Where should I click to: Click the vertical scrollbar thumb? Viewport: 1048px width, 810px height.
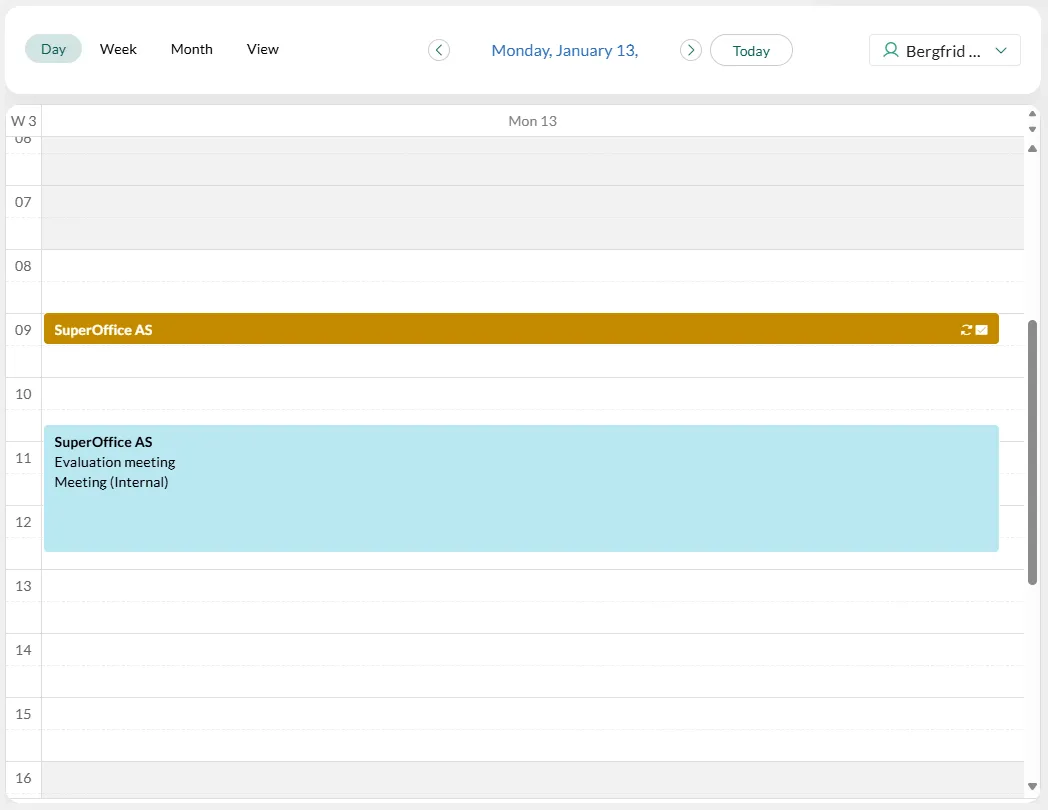pos(1032,450)
